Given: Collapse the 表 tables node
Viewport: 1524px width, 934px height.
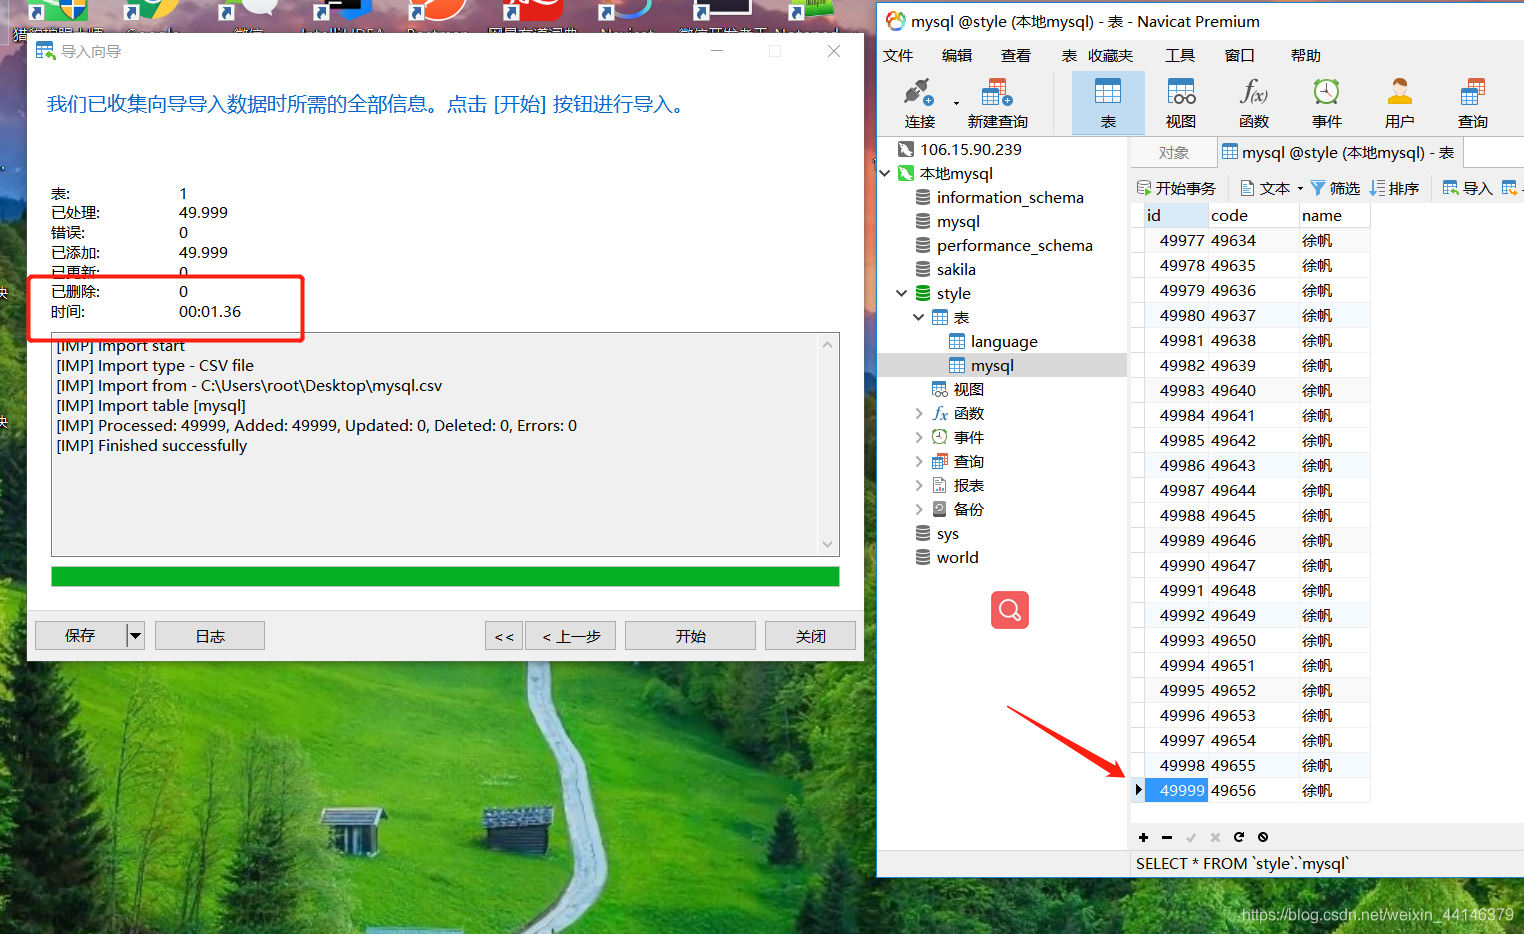Looking at the screenshot, I should pyautogui.click(x=918, y=317).
